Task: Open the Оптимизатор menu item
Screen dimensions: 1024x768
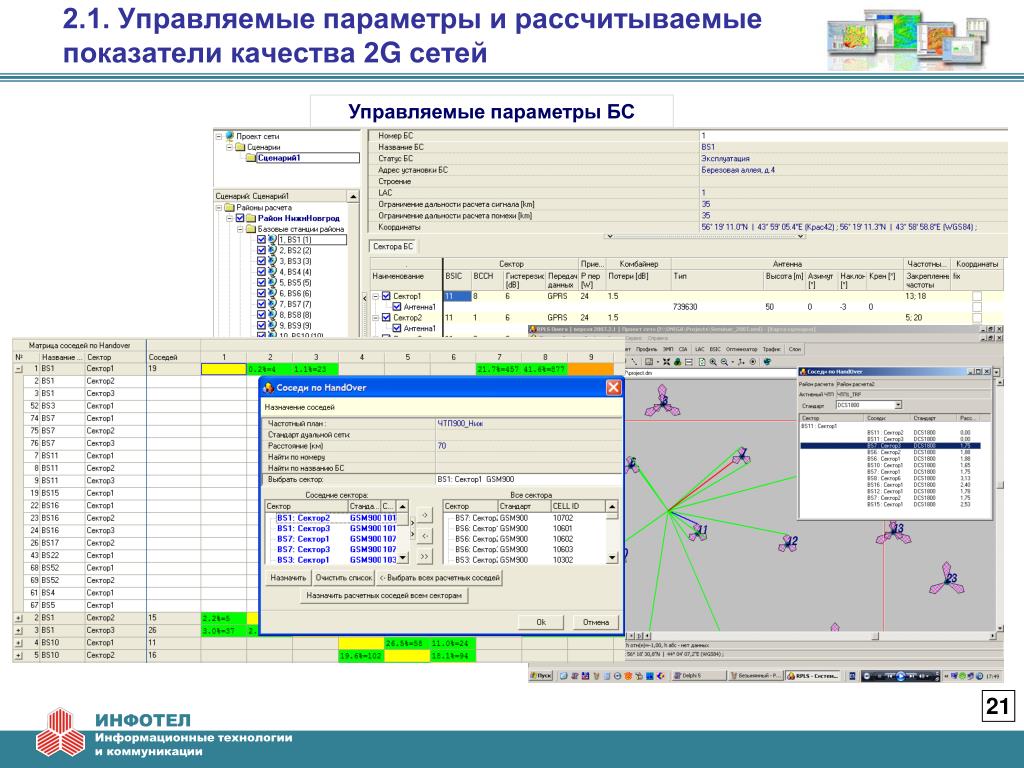Action: pyautogui.click(x=742, y=349)
